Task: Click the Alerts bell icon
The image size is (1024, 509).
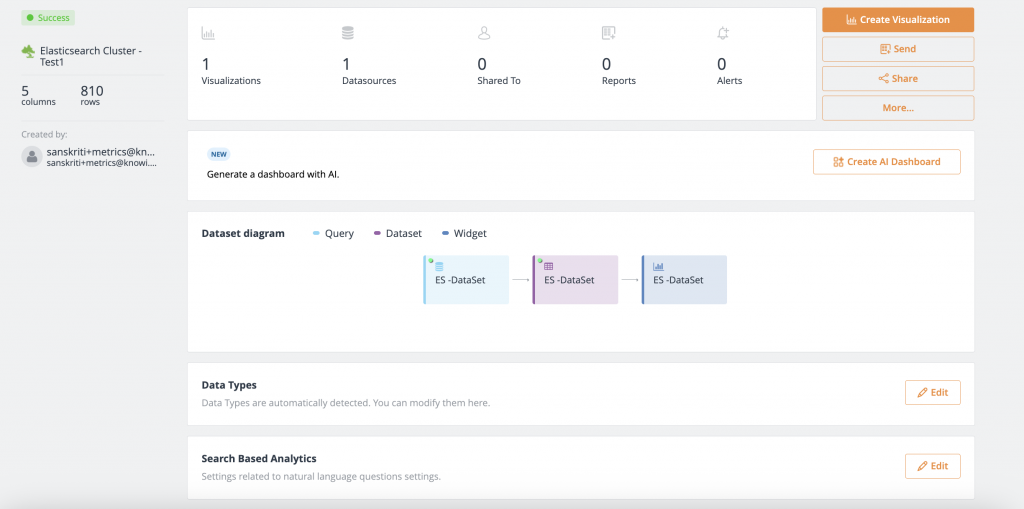Action: coord(723,33)
